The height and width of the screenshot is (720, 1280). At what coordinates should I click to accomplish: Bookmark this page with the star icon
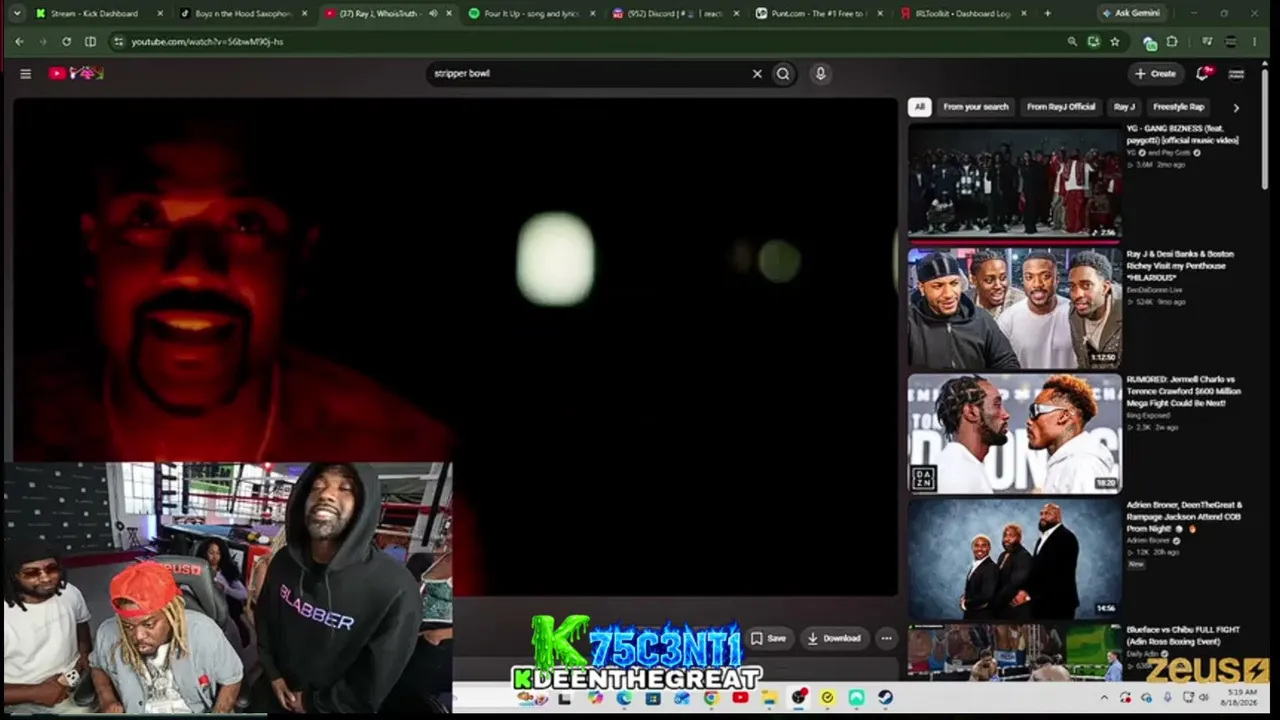(1115, 41)
